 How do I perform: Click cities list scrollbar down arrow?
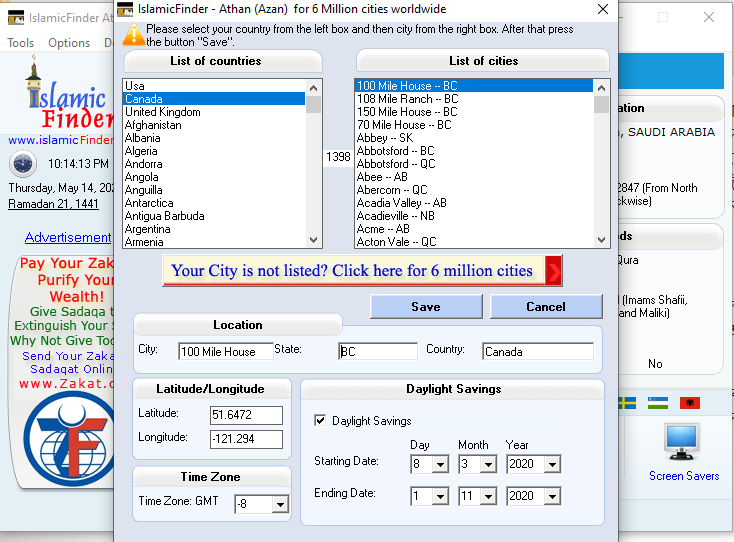602,240
